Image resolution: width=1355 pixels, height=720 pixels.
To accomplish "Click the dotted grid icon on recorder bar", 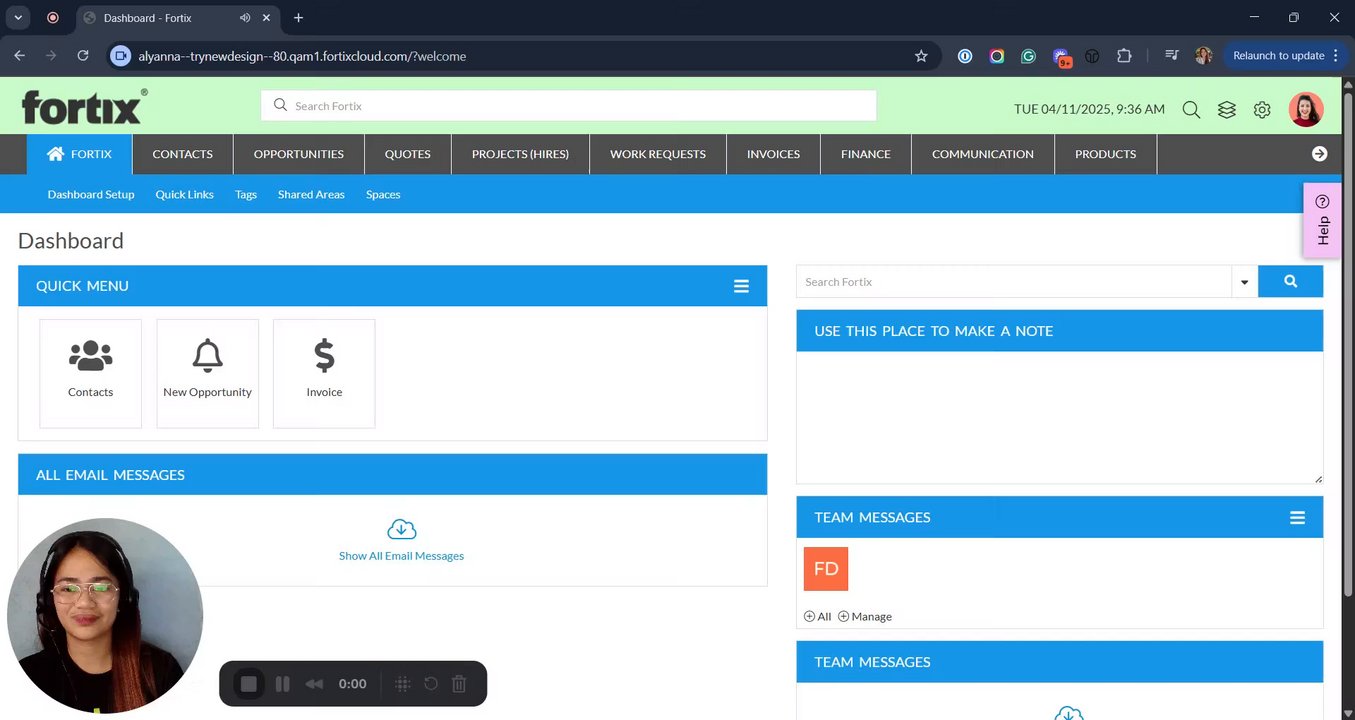I will (x=403, y=684).
